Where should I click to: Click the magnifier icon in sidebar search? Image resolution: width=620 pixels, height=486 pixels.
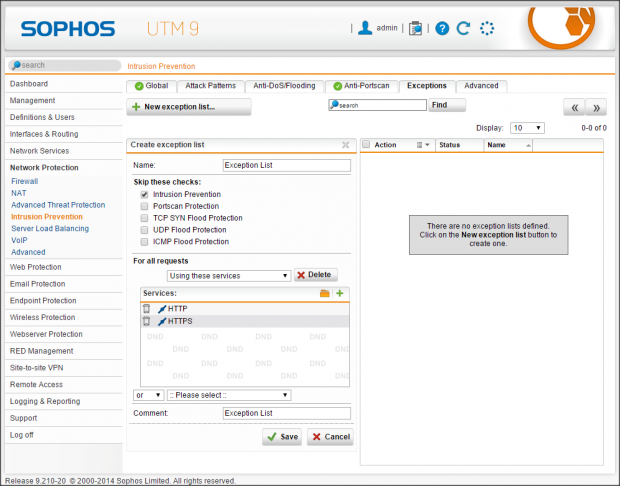(x=16, y=65)
